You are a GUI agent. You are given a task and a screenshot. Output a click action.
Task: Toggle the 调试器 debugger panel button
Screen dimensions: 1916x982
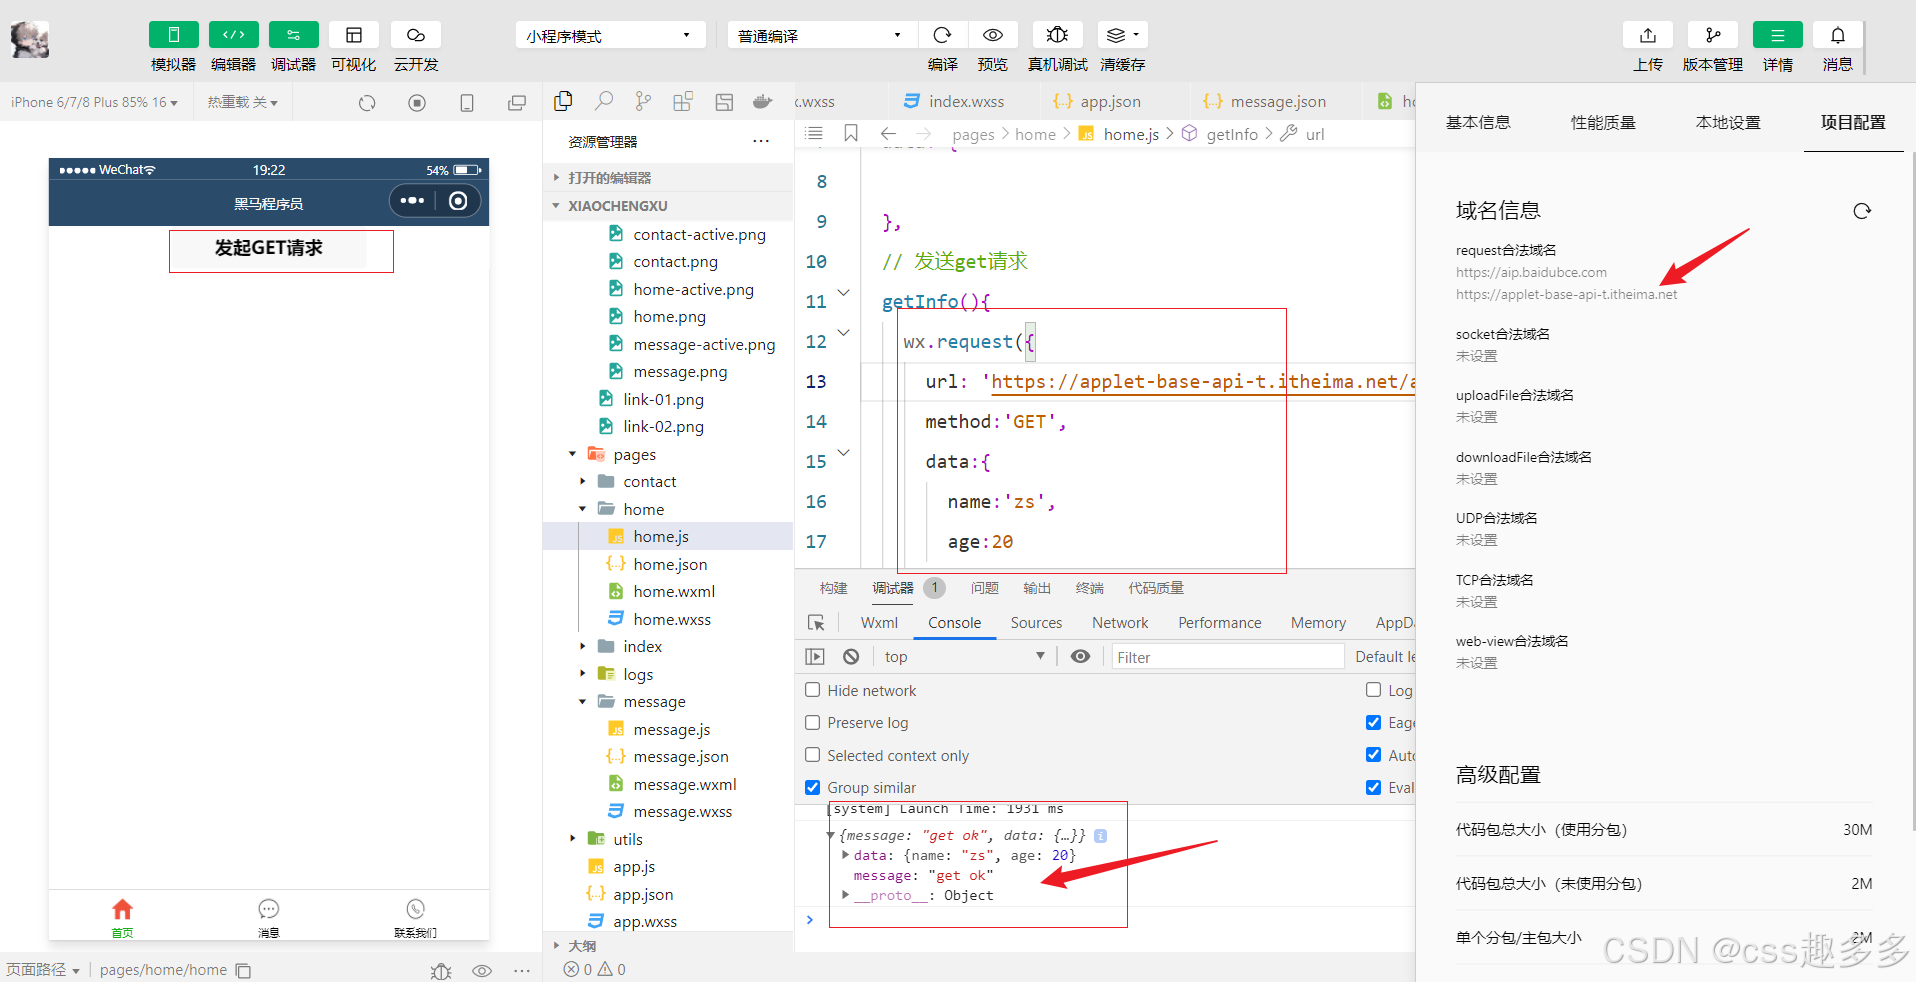pyautogui.click(x=294, y=35)
